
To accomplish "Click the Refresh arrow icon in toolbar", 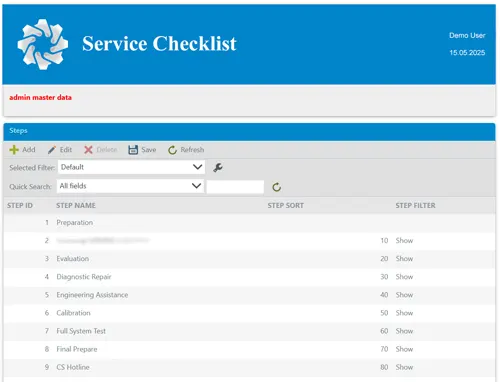I will (172, 150).
